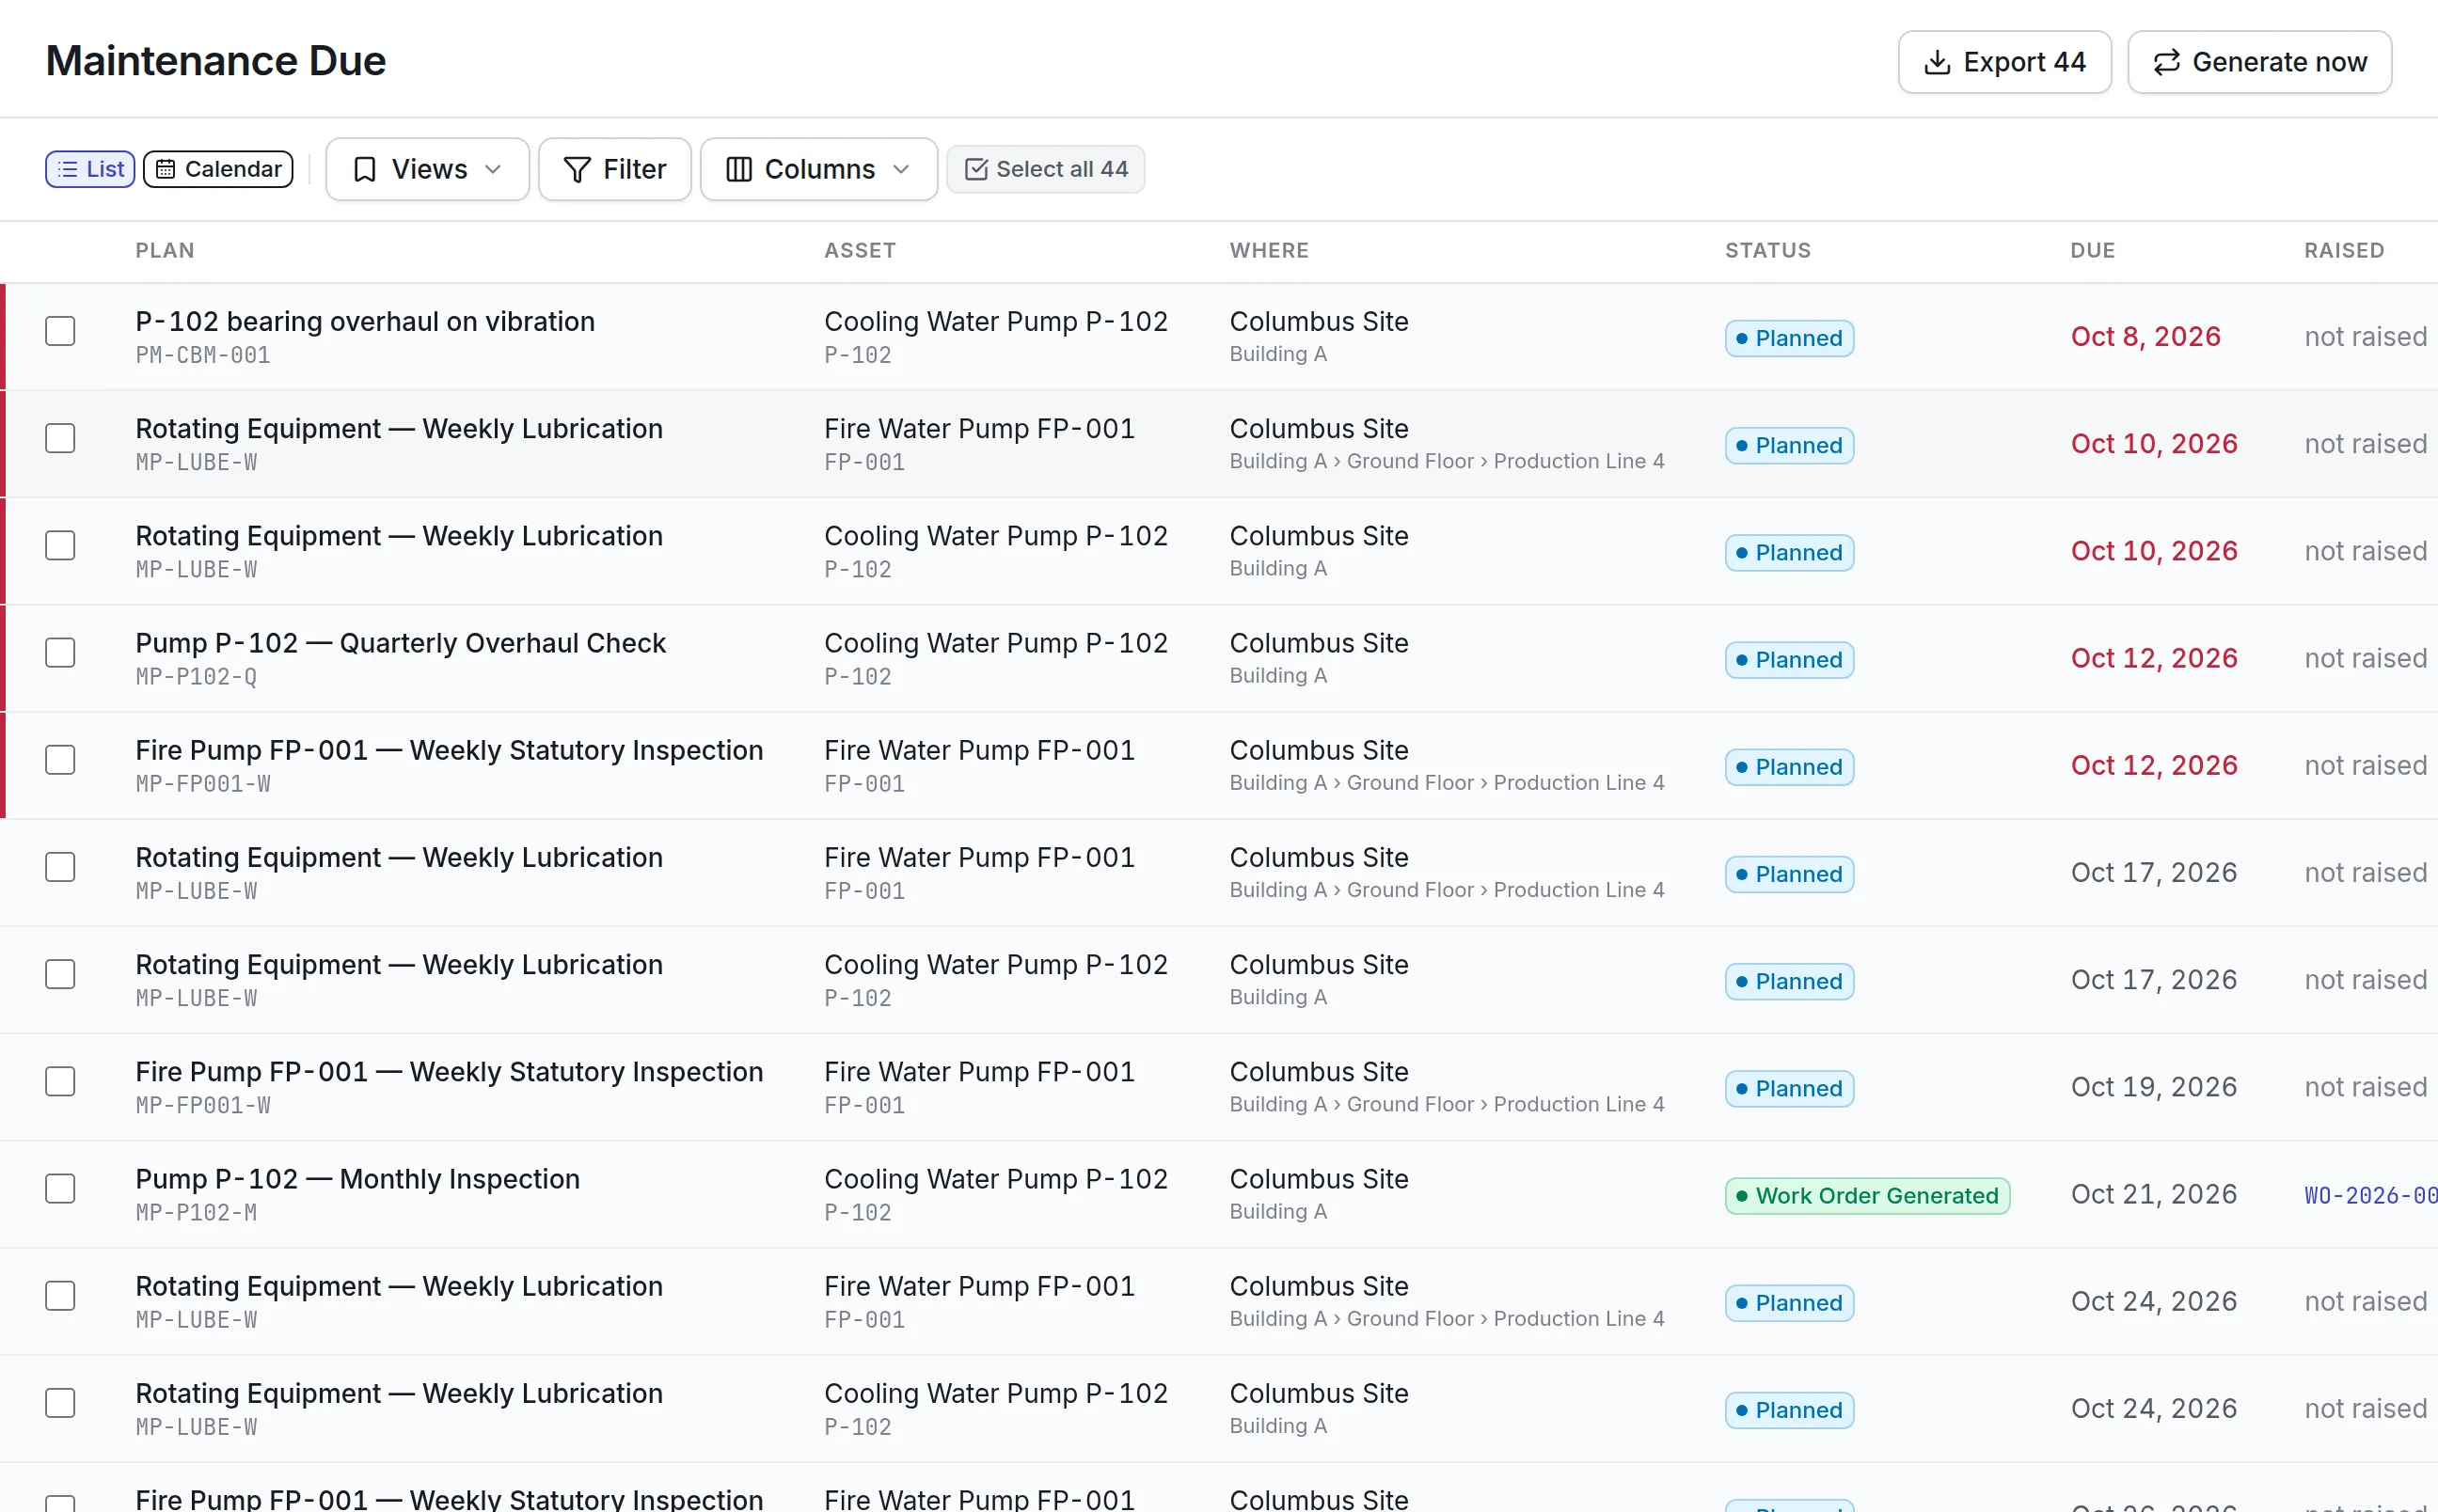Open the WO-2026 work order link
The image size is (2438, 1512).
(x=2370, y=1195)
